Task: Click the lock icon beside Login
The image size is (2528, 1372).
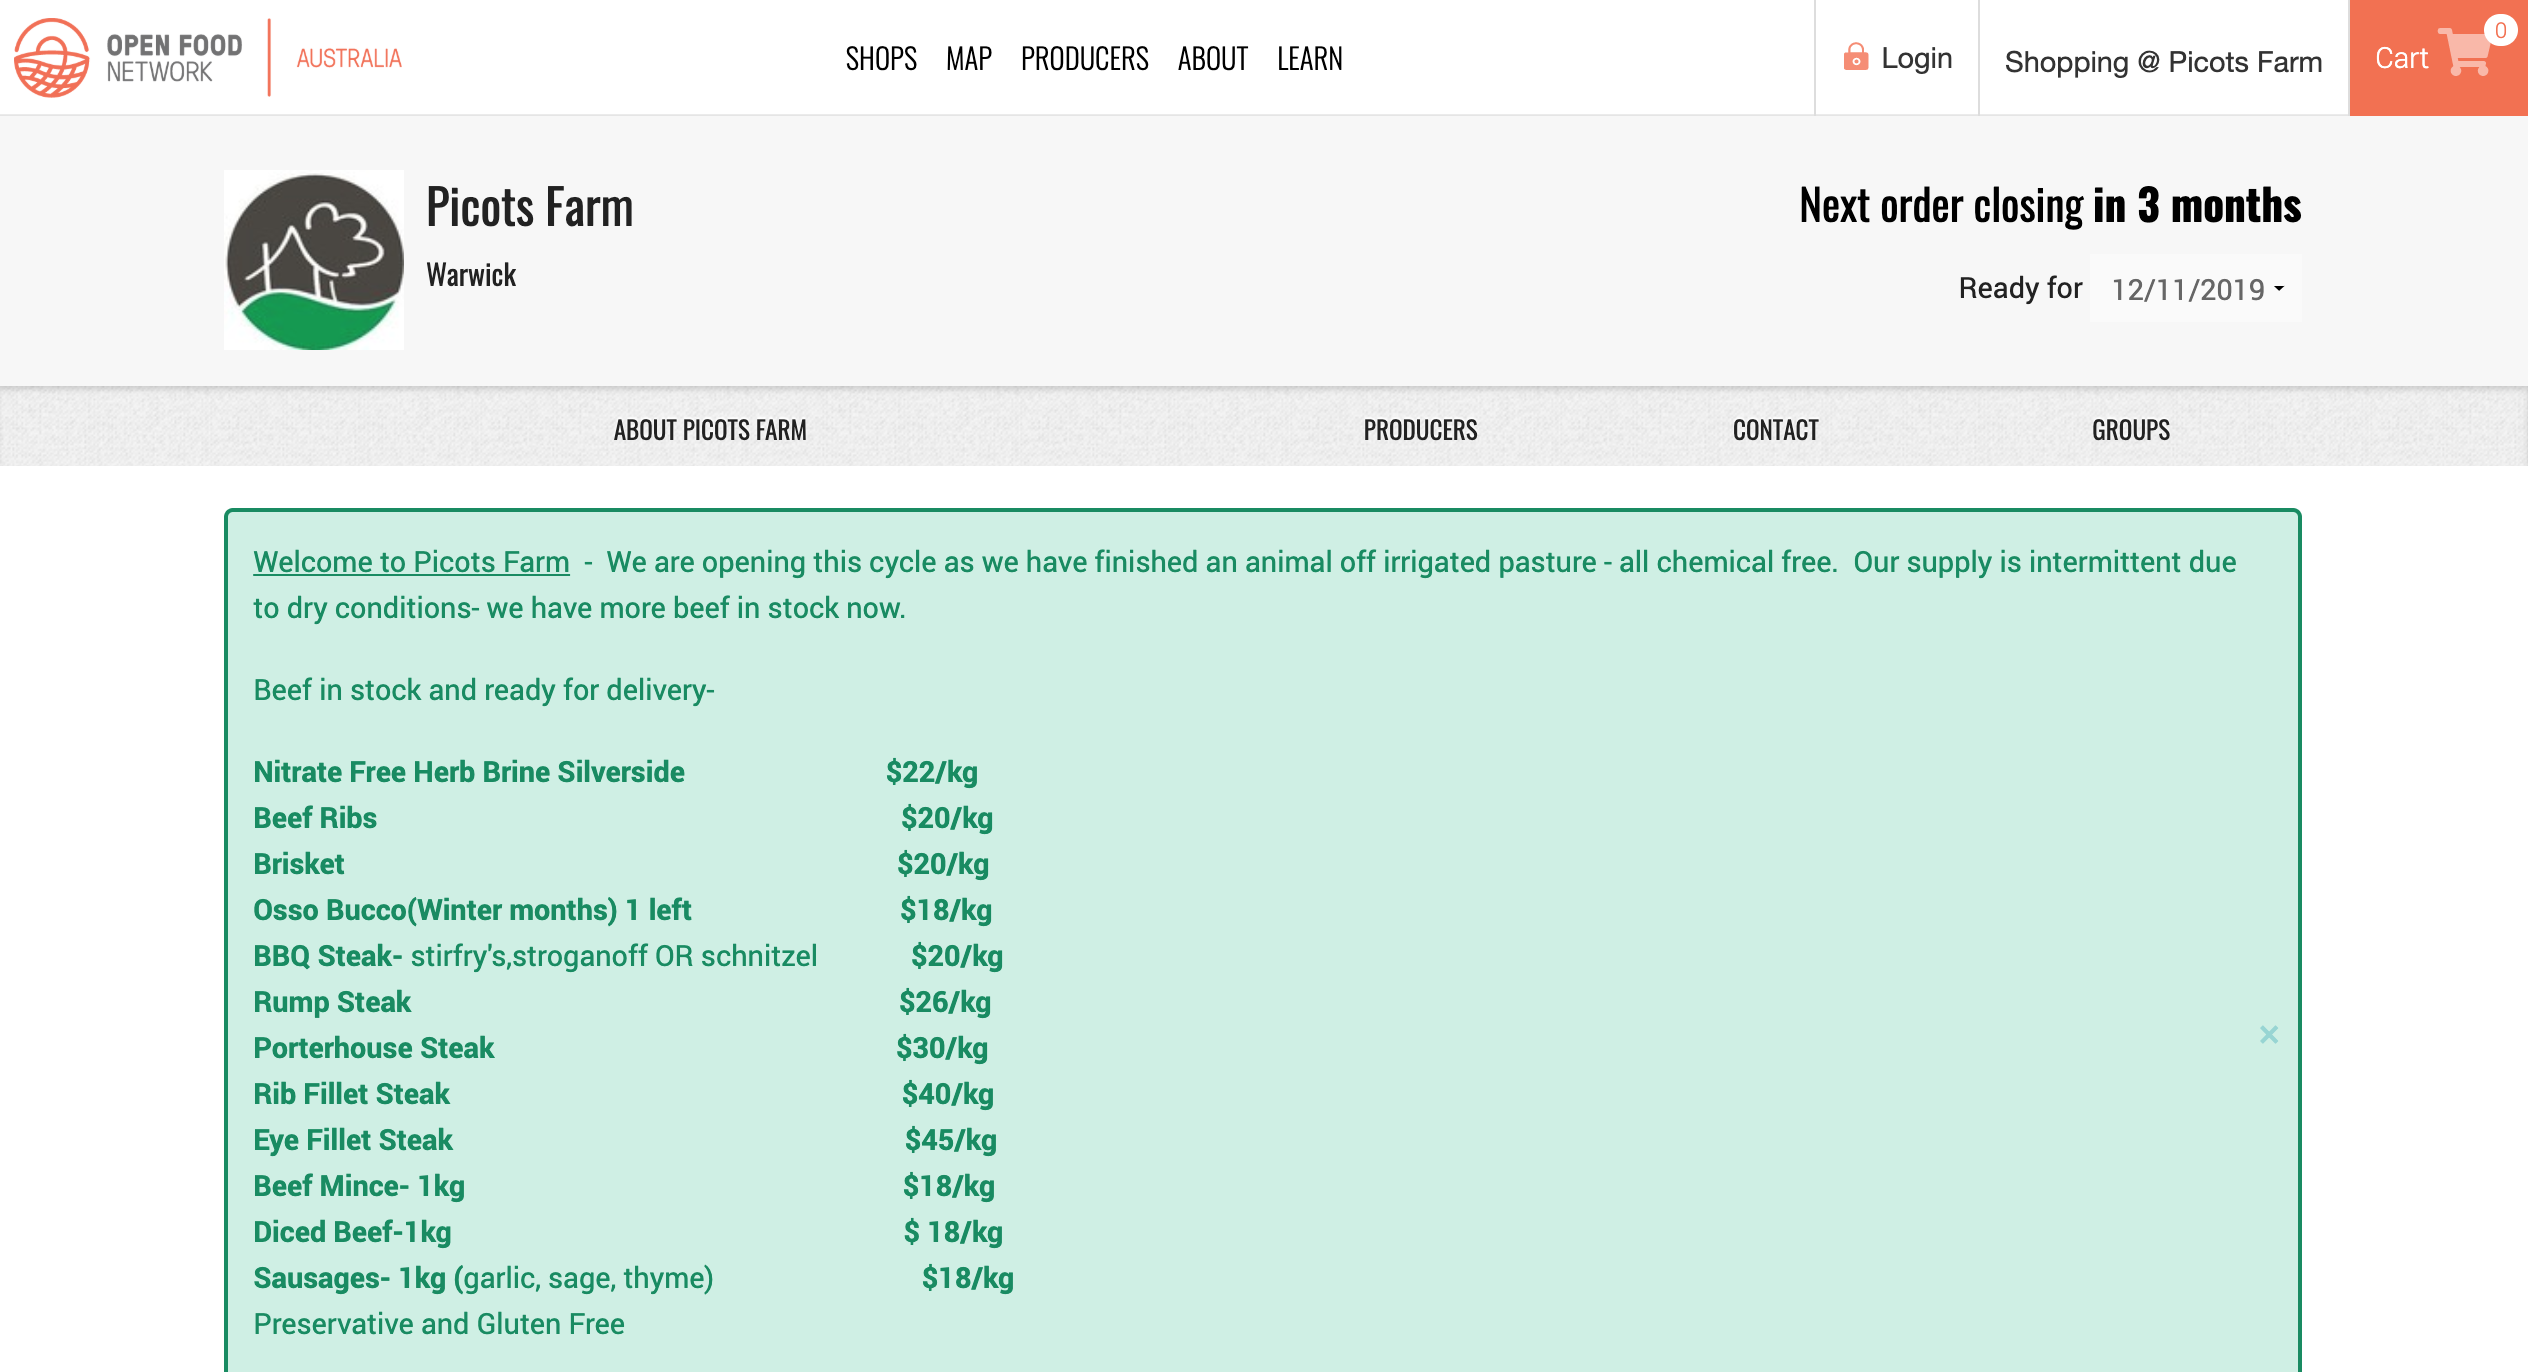Action: (1855, 57)
